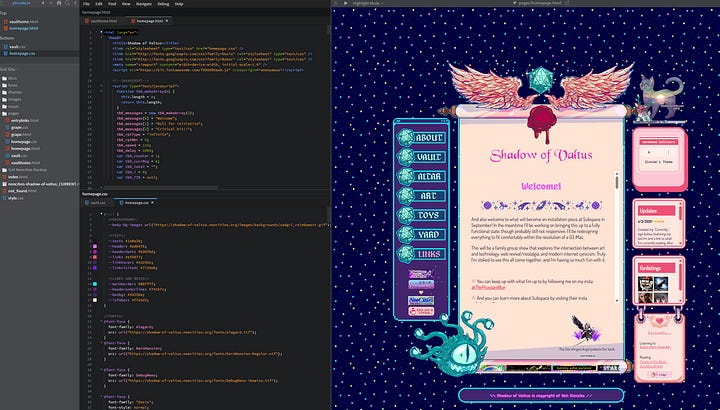The image size is (720, 410).
Task: Collapse :root fold arrow in homepage.css
Action: click(101, 214)
